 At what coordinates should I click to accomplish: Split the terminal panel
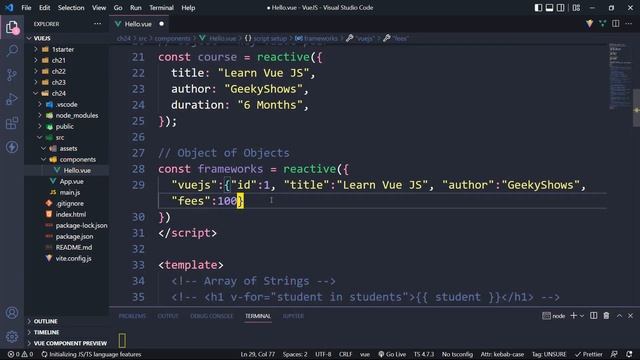[593, 316]
